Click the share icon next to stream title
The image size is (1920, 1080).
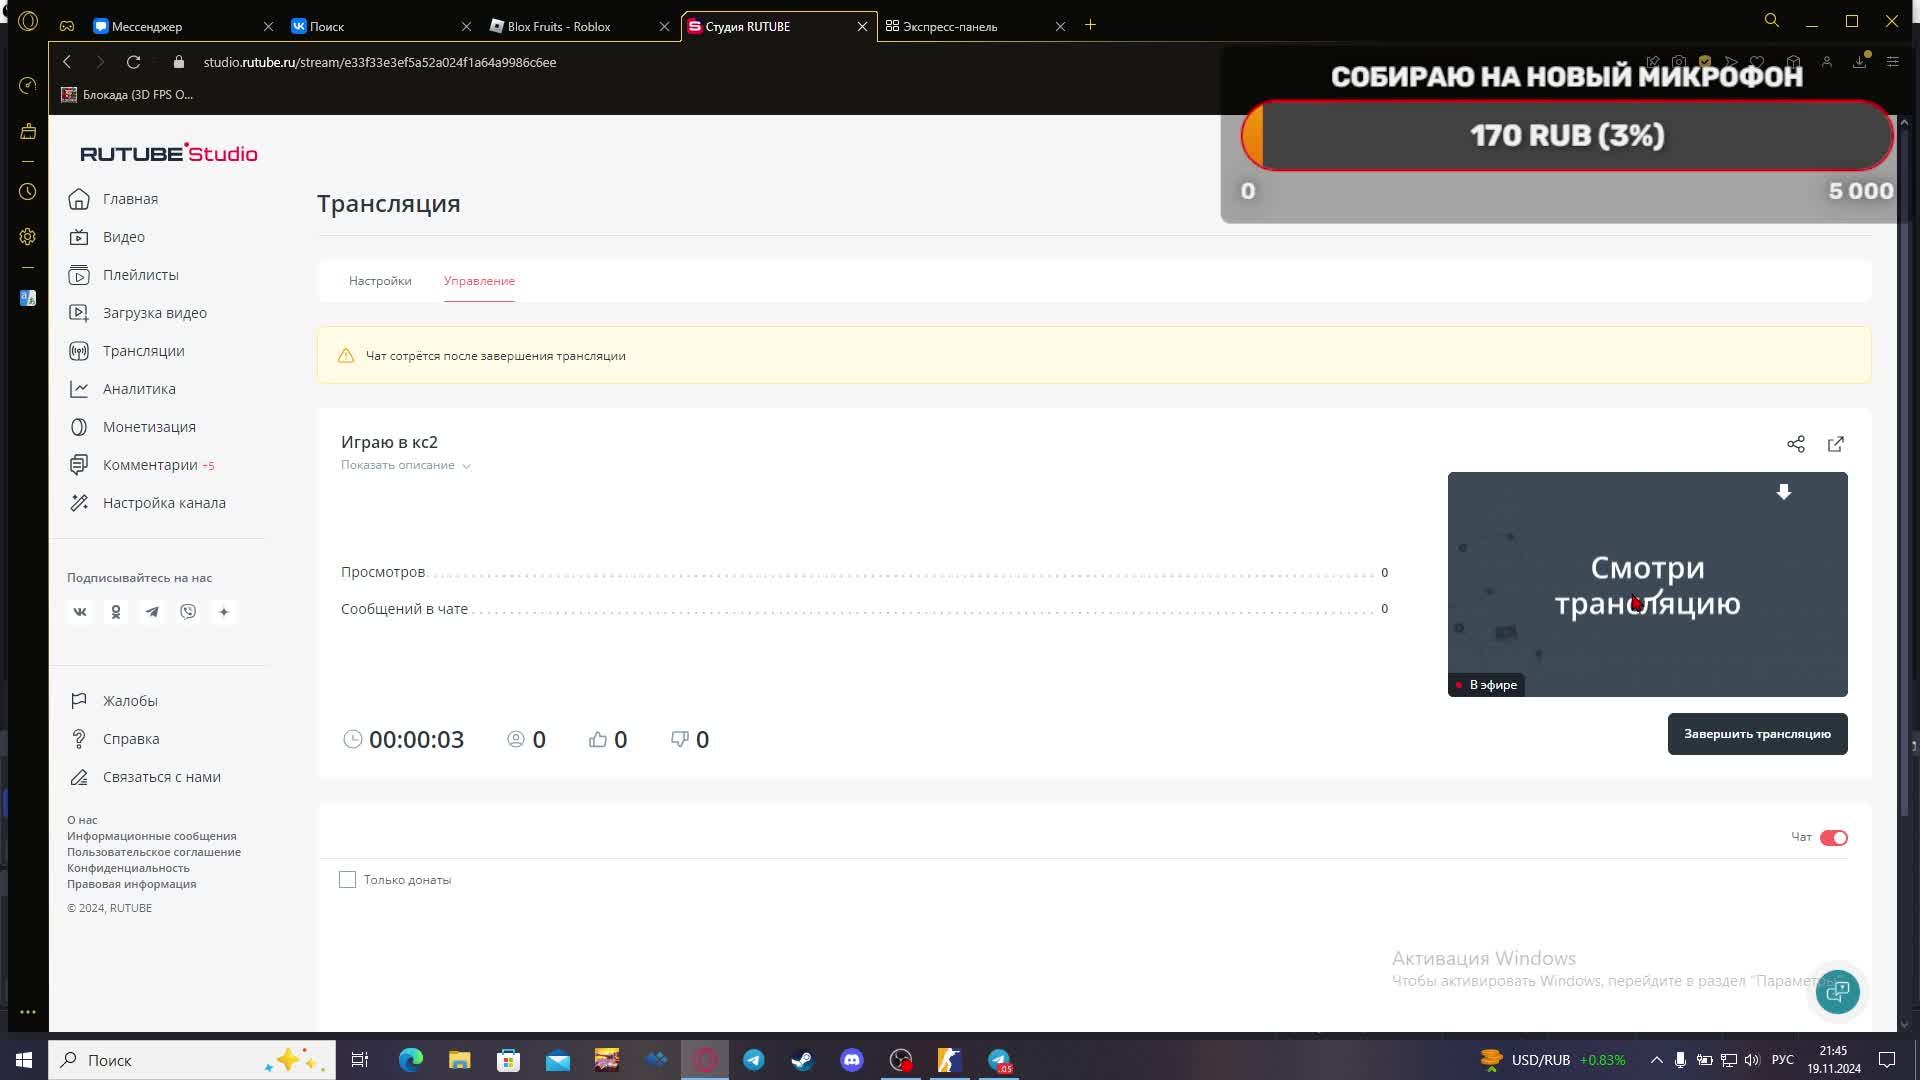coord(1796,444)
